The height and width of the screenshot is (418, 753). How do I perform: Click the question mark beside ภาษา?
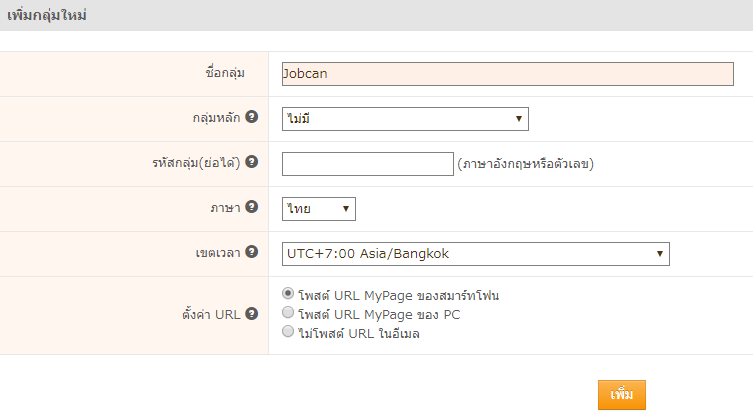[252, 207]
